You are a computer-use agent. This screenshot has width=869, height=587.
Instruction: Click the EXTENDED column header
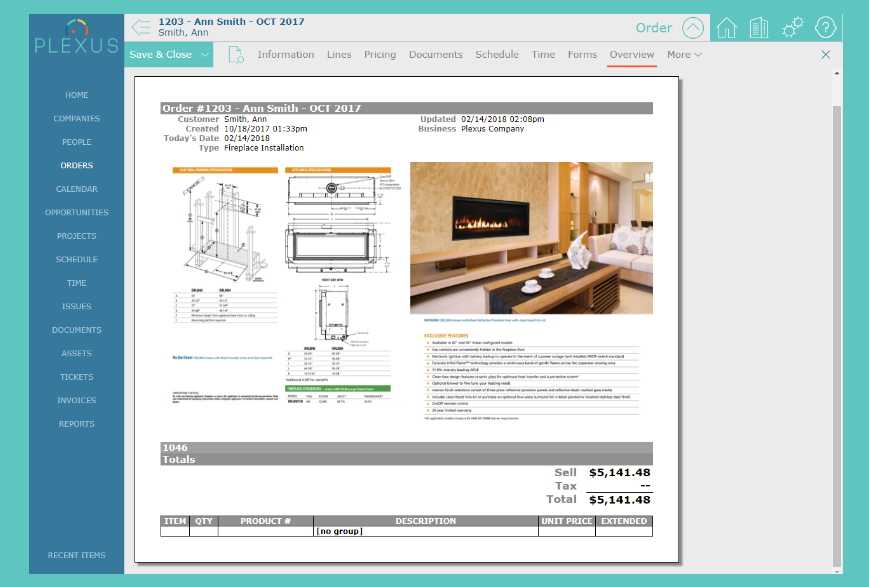(624, 521)
